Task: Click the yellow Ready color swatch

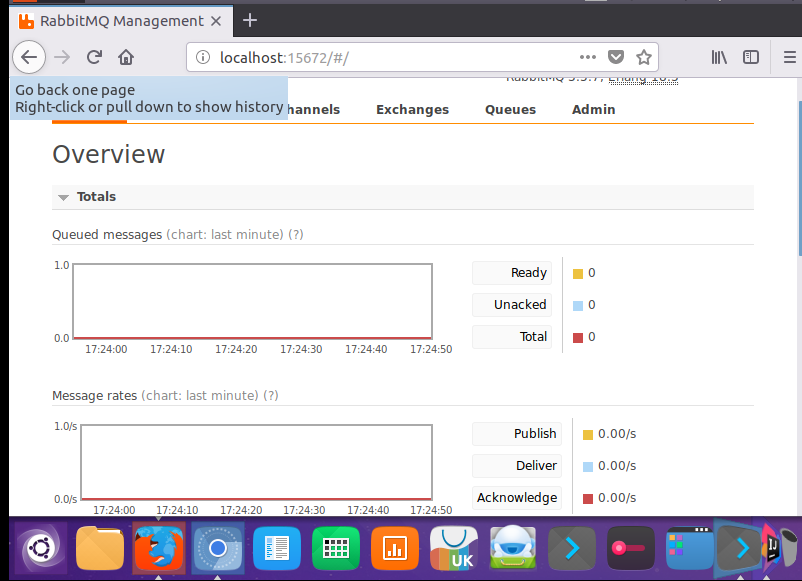Action: [578, 274]
